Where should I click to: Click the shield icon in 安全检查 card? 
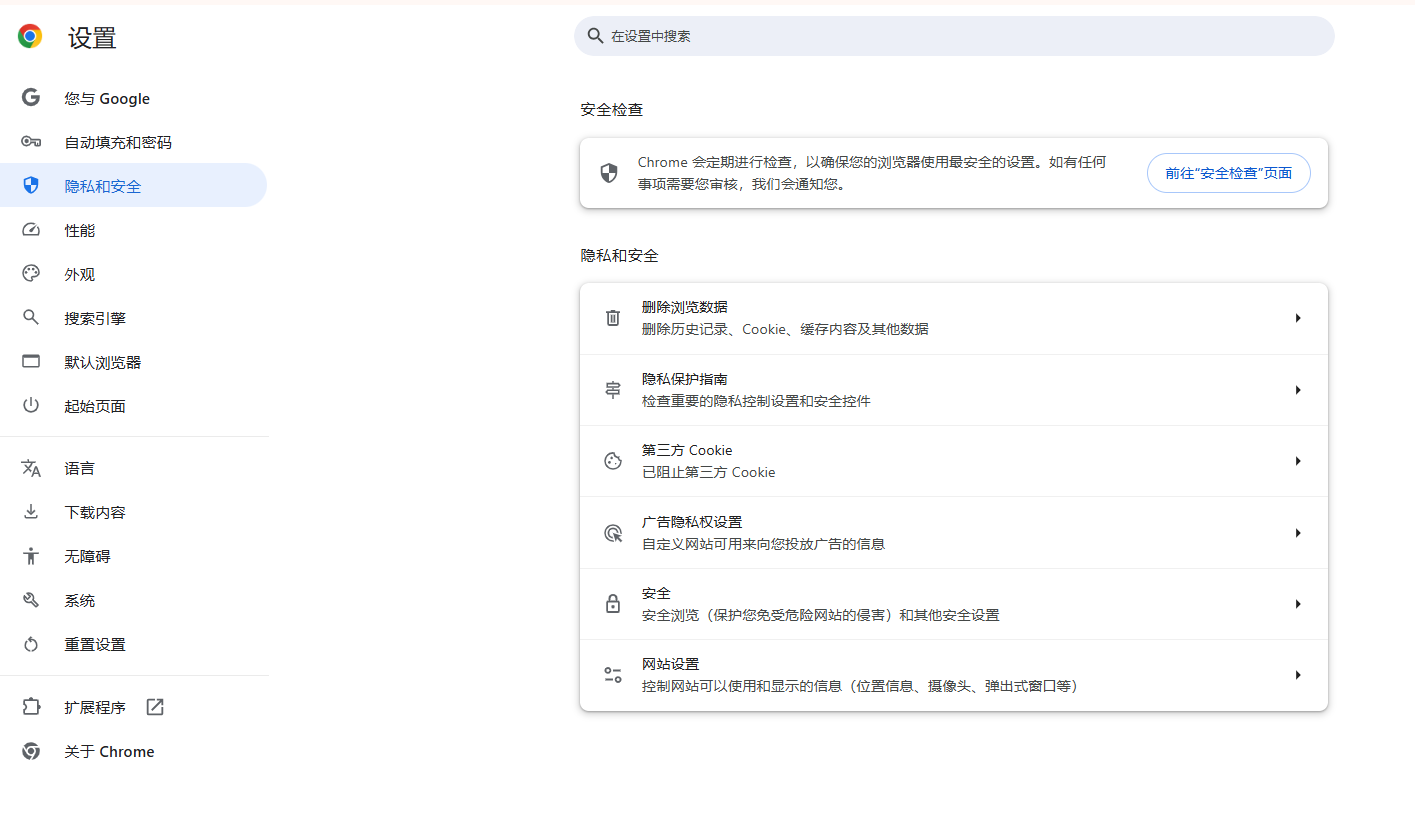coord(609,173)
